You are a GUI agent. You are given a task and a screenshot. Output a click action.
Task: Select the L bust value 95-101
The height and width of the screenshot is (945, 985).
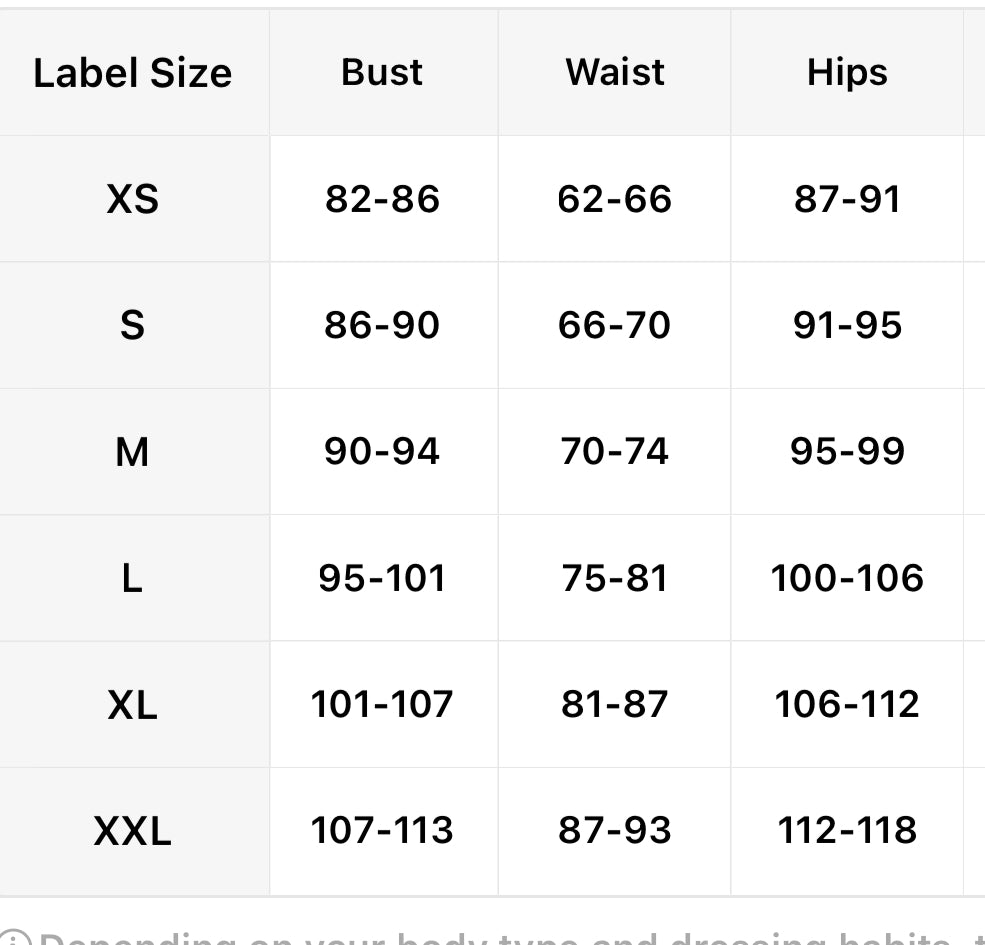click(382, 578)
